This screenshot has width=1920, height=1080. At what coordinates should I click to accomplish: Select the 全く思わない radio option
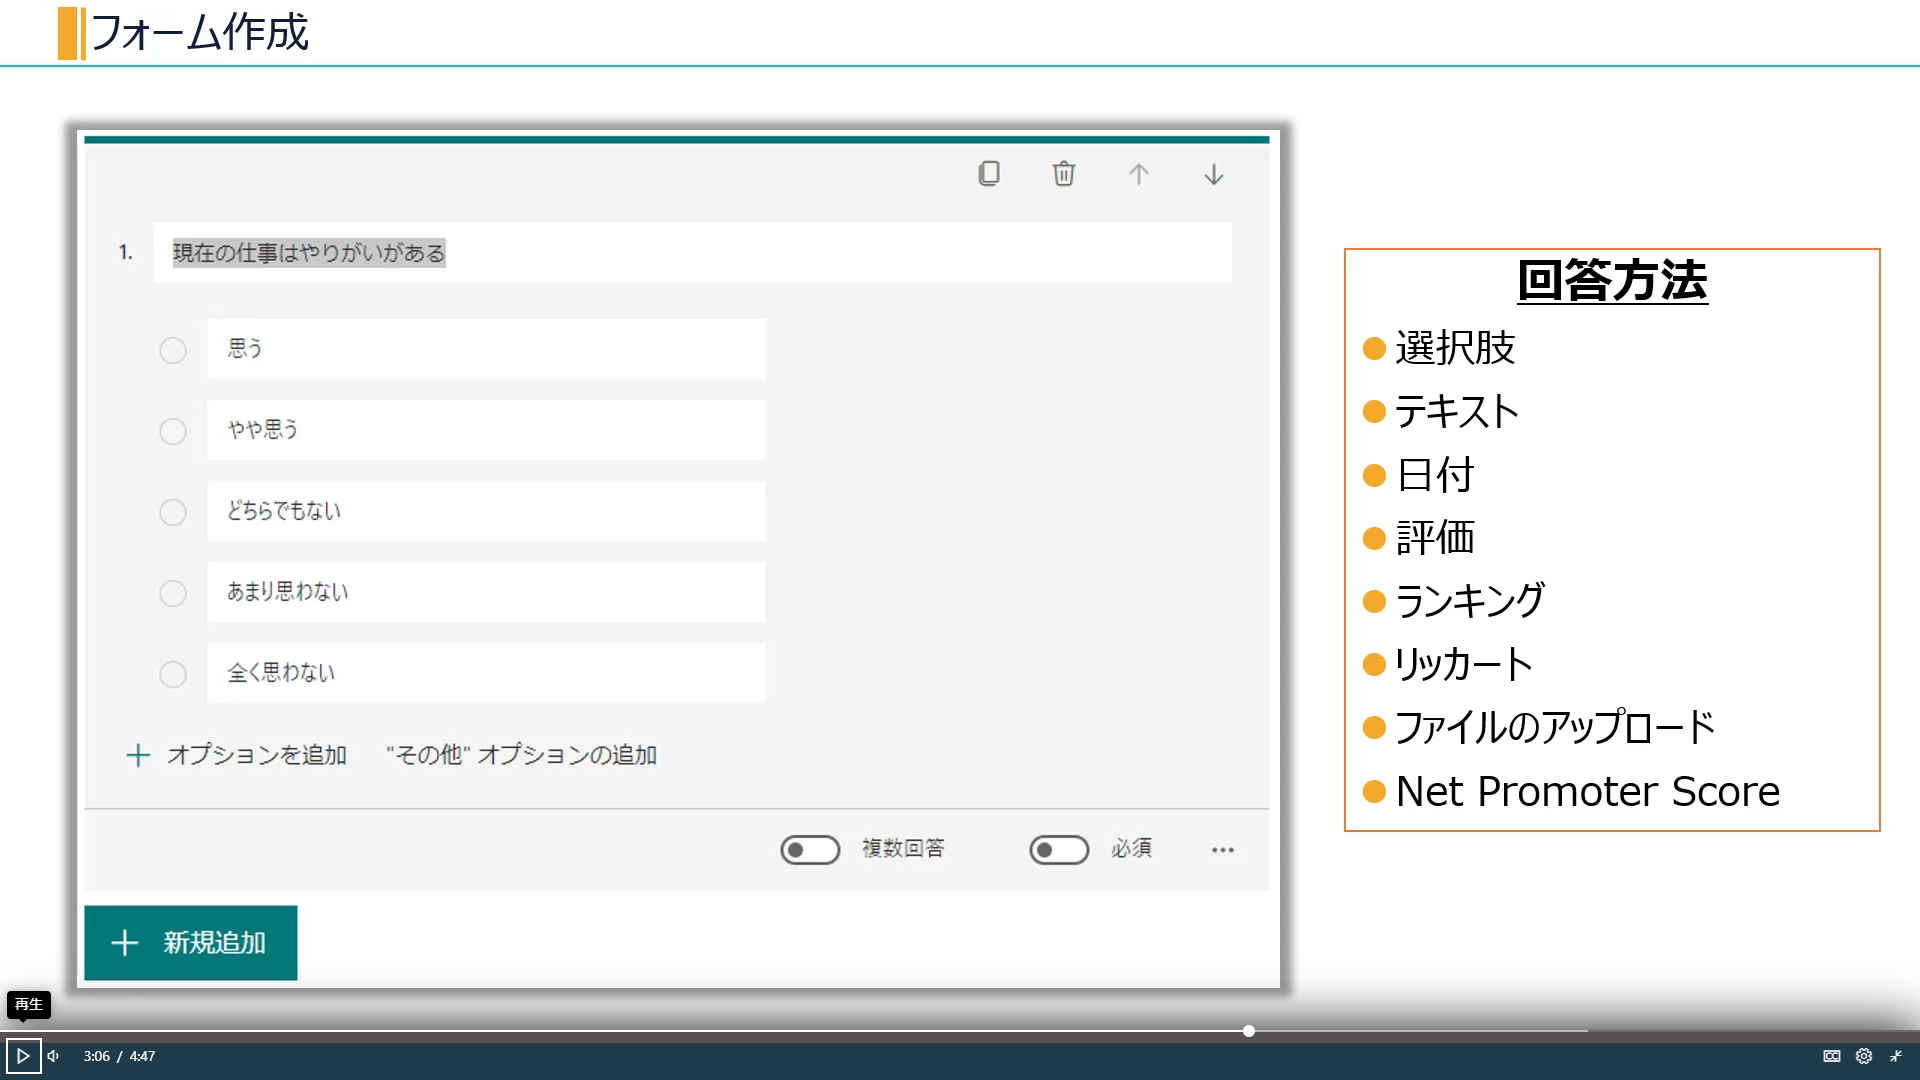[x=172, y=674]
